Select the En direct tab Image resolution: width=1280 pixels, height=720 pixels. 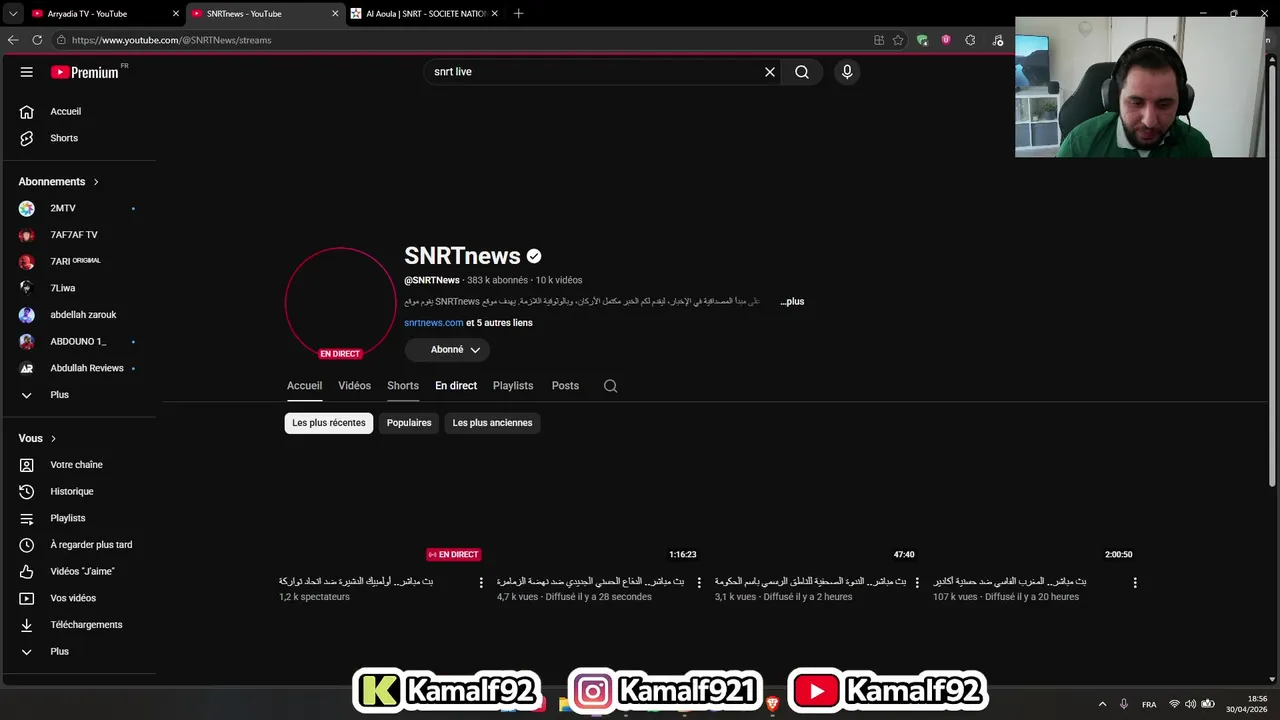tap(456, 386)
